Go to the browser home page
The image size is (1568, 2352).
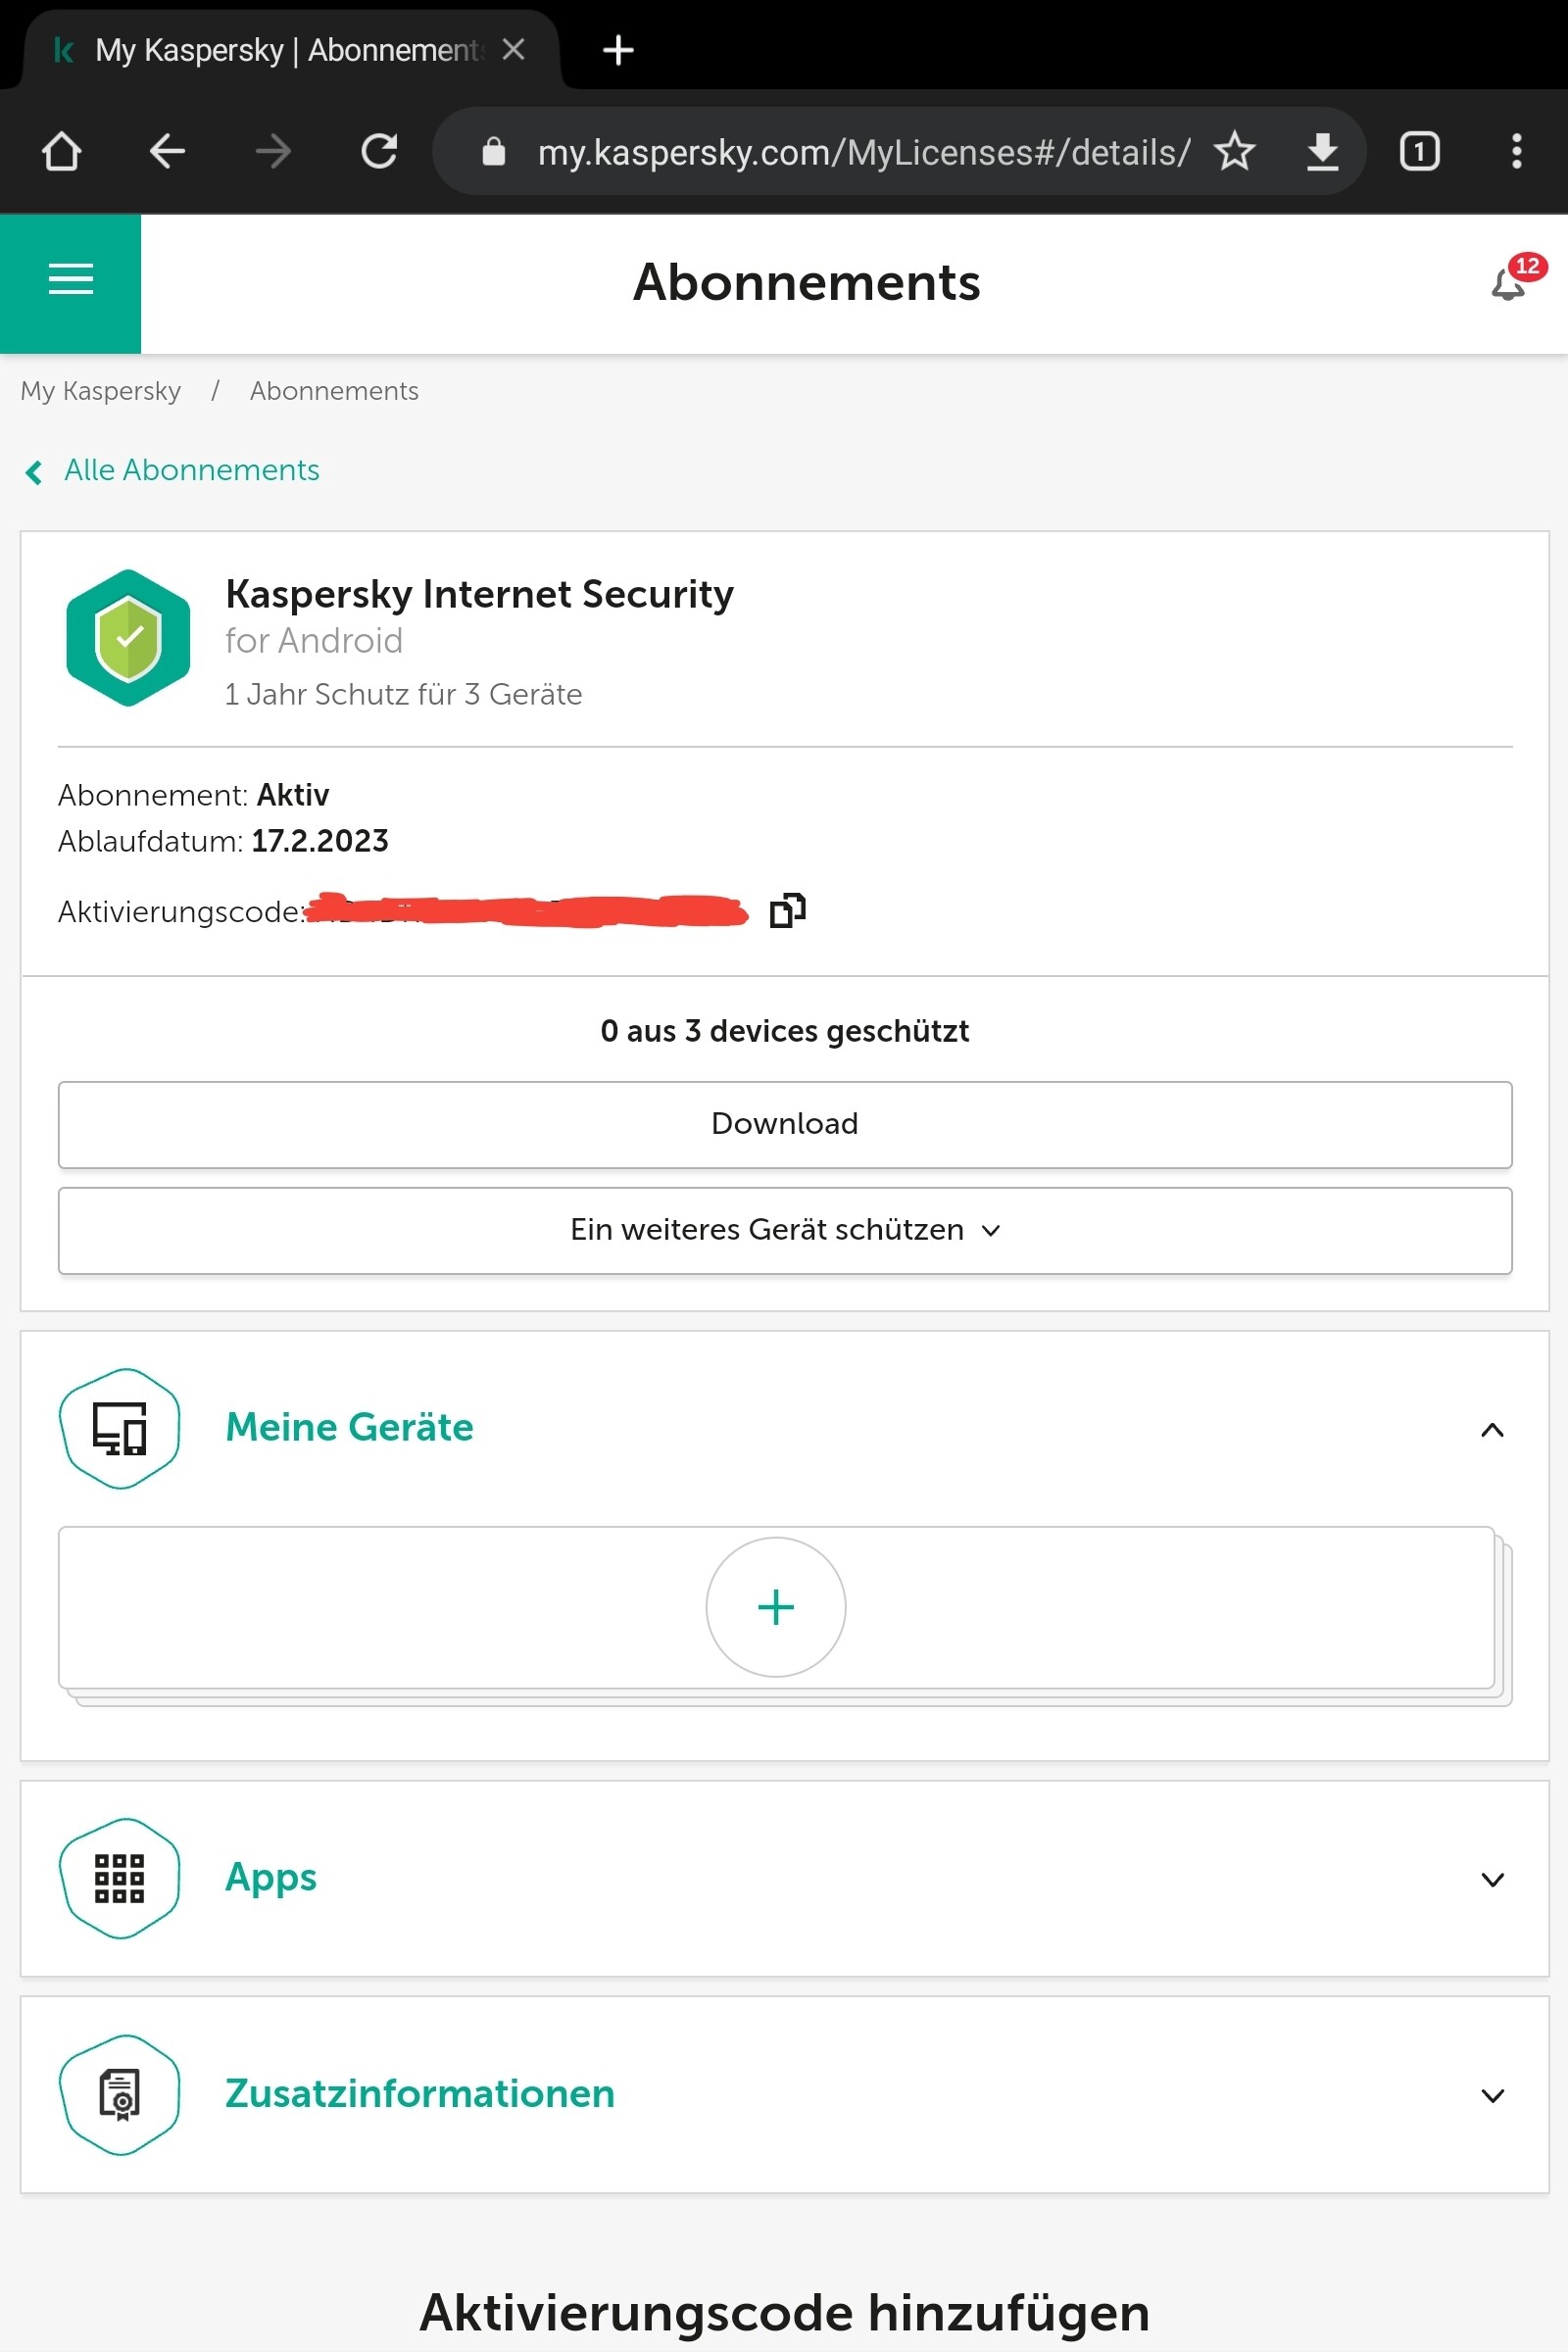pos(62,152)
